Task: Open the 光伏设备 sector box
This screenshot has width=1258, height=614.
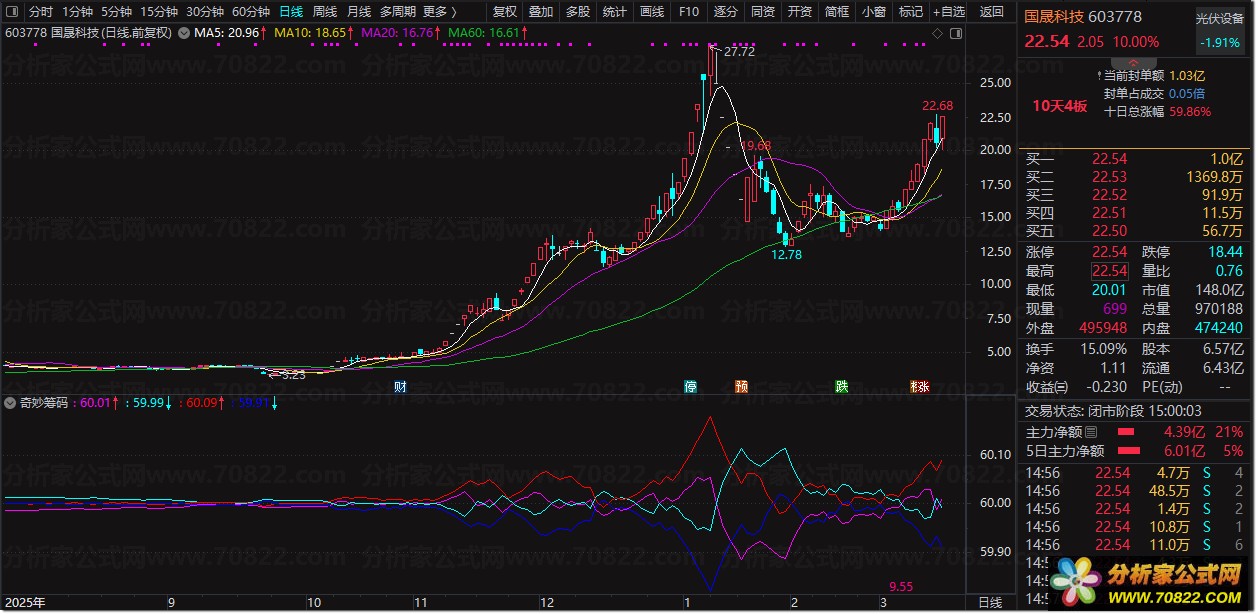Action: tap(1220, 30)
